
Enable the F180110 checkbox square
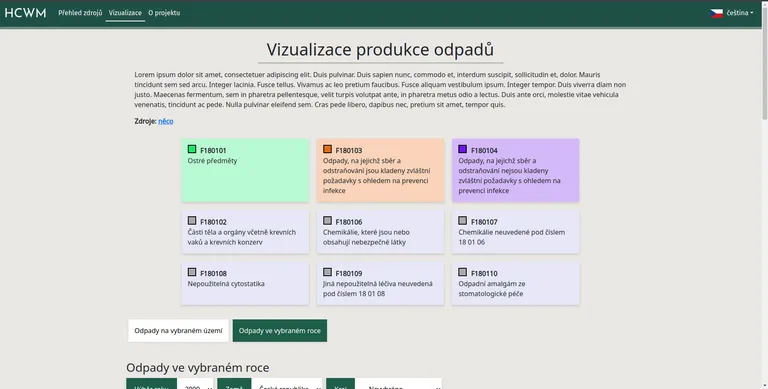(x=462, y=272)
